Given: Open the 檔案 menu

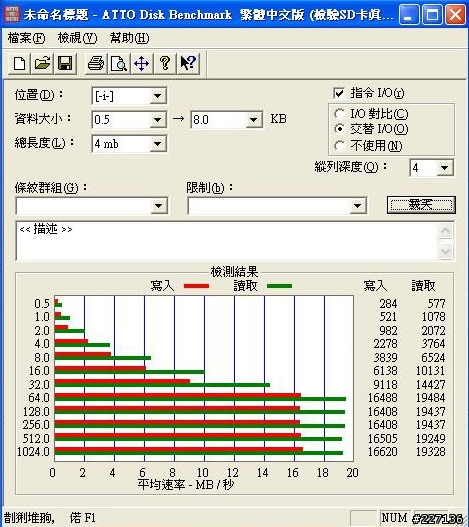Looking at the screenshot, I should point(26,38).
